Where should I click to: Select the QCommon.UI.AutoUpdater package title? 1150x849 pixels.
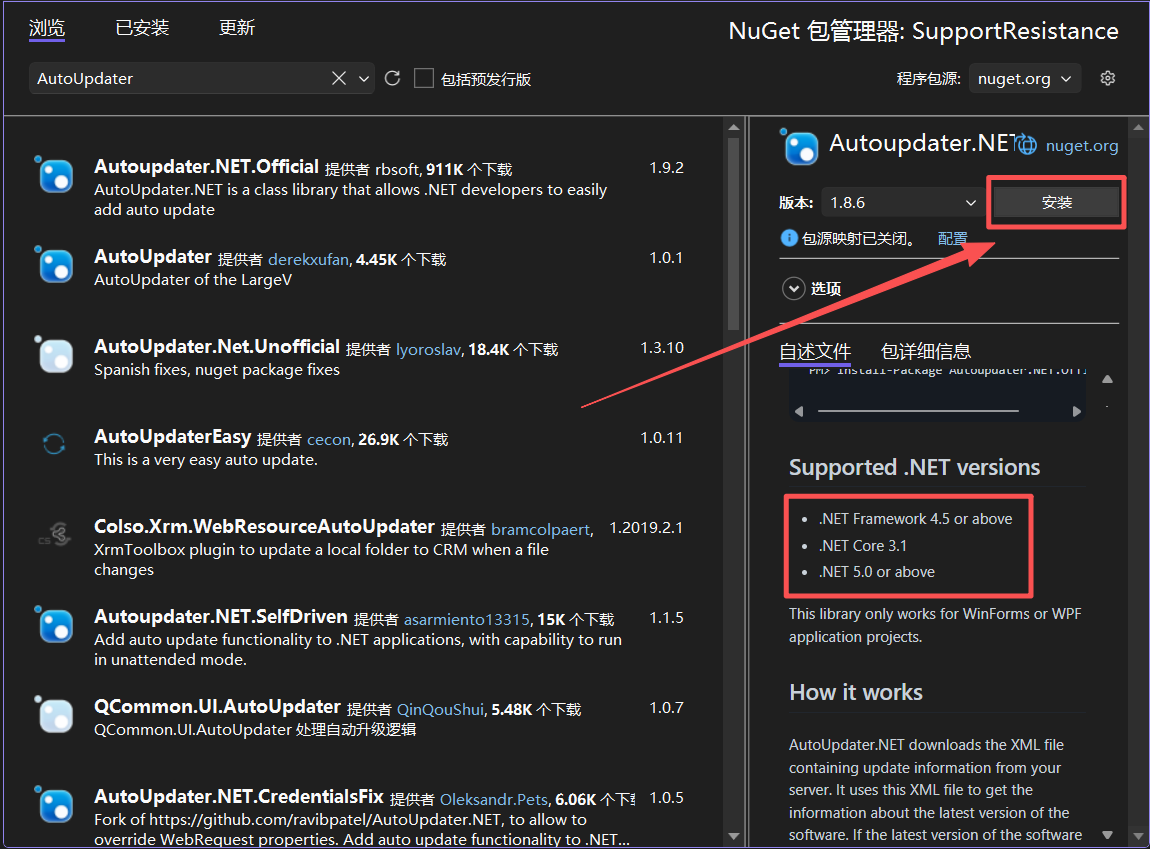click(x=217, y=707)
